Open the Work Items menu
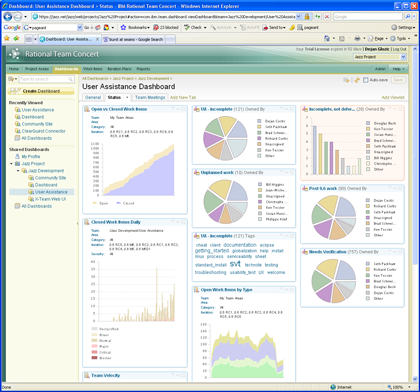The width and height of the screenshot is (420, 392). click(93, 69)
